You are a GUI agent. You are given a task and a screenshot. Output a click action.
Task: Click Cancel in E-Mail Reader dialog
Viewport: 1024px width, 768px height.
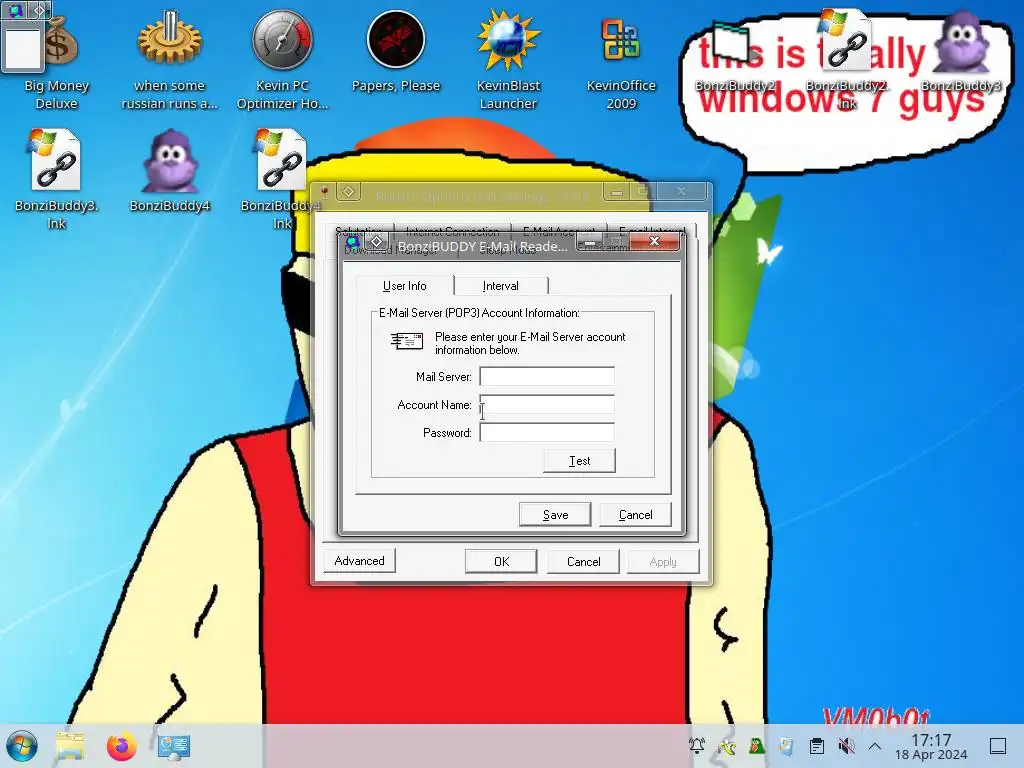click(x=635, y=515)
